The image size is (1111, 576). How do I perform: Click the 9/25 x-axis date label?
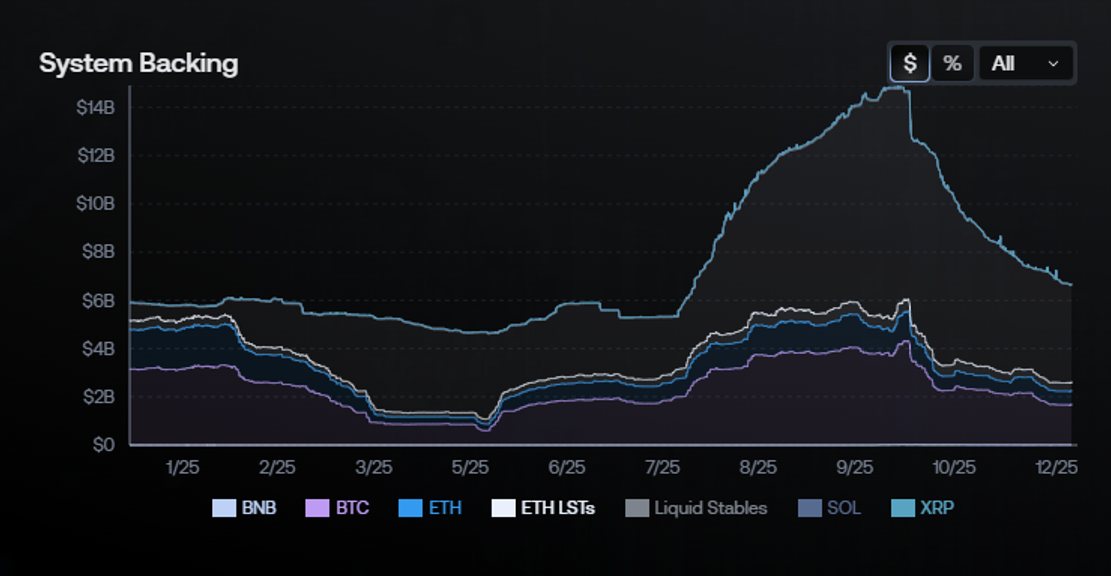click(x=855, y=468)
